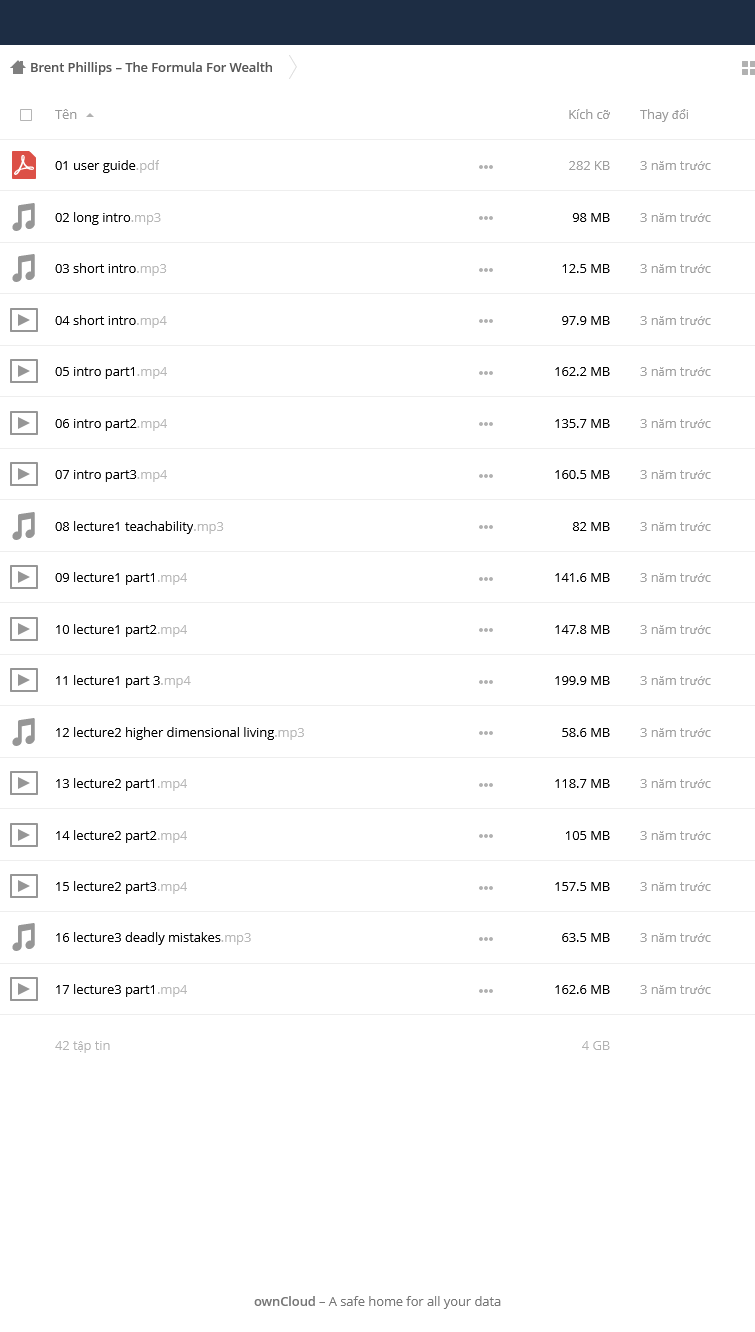
Task: Click the home icon in the breadcrumb
Action: pyautogui.click(x=17, y=68)
